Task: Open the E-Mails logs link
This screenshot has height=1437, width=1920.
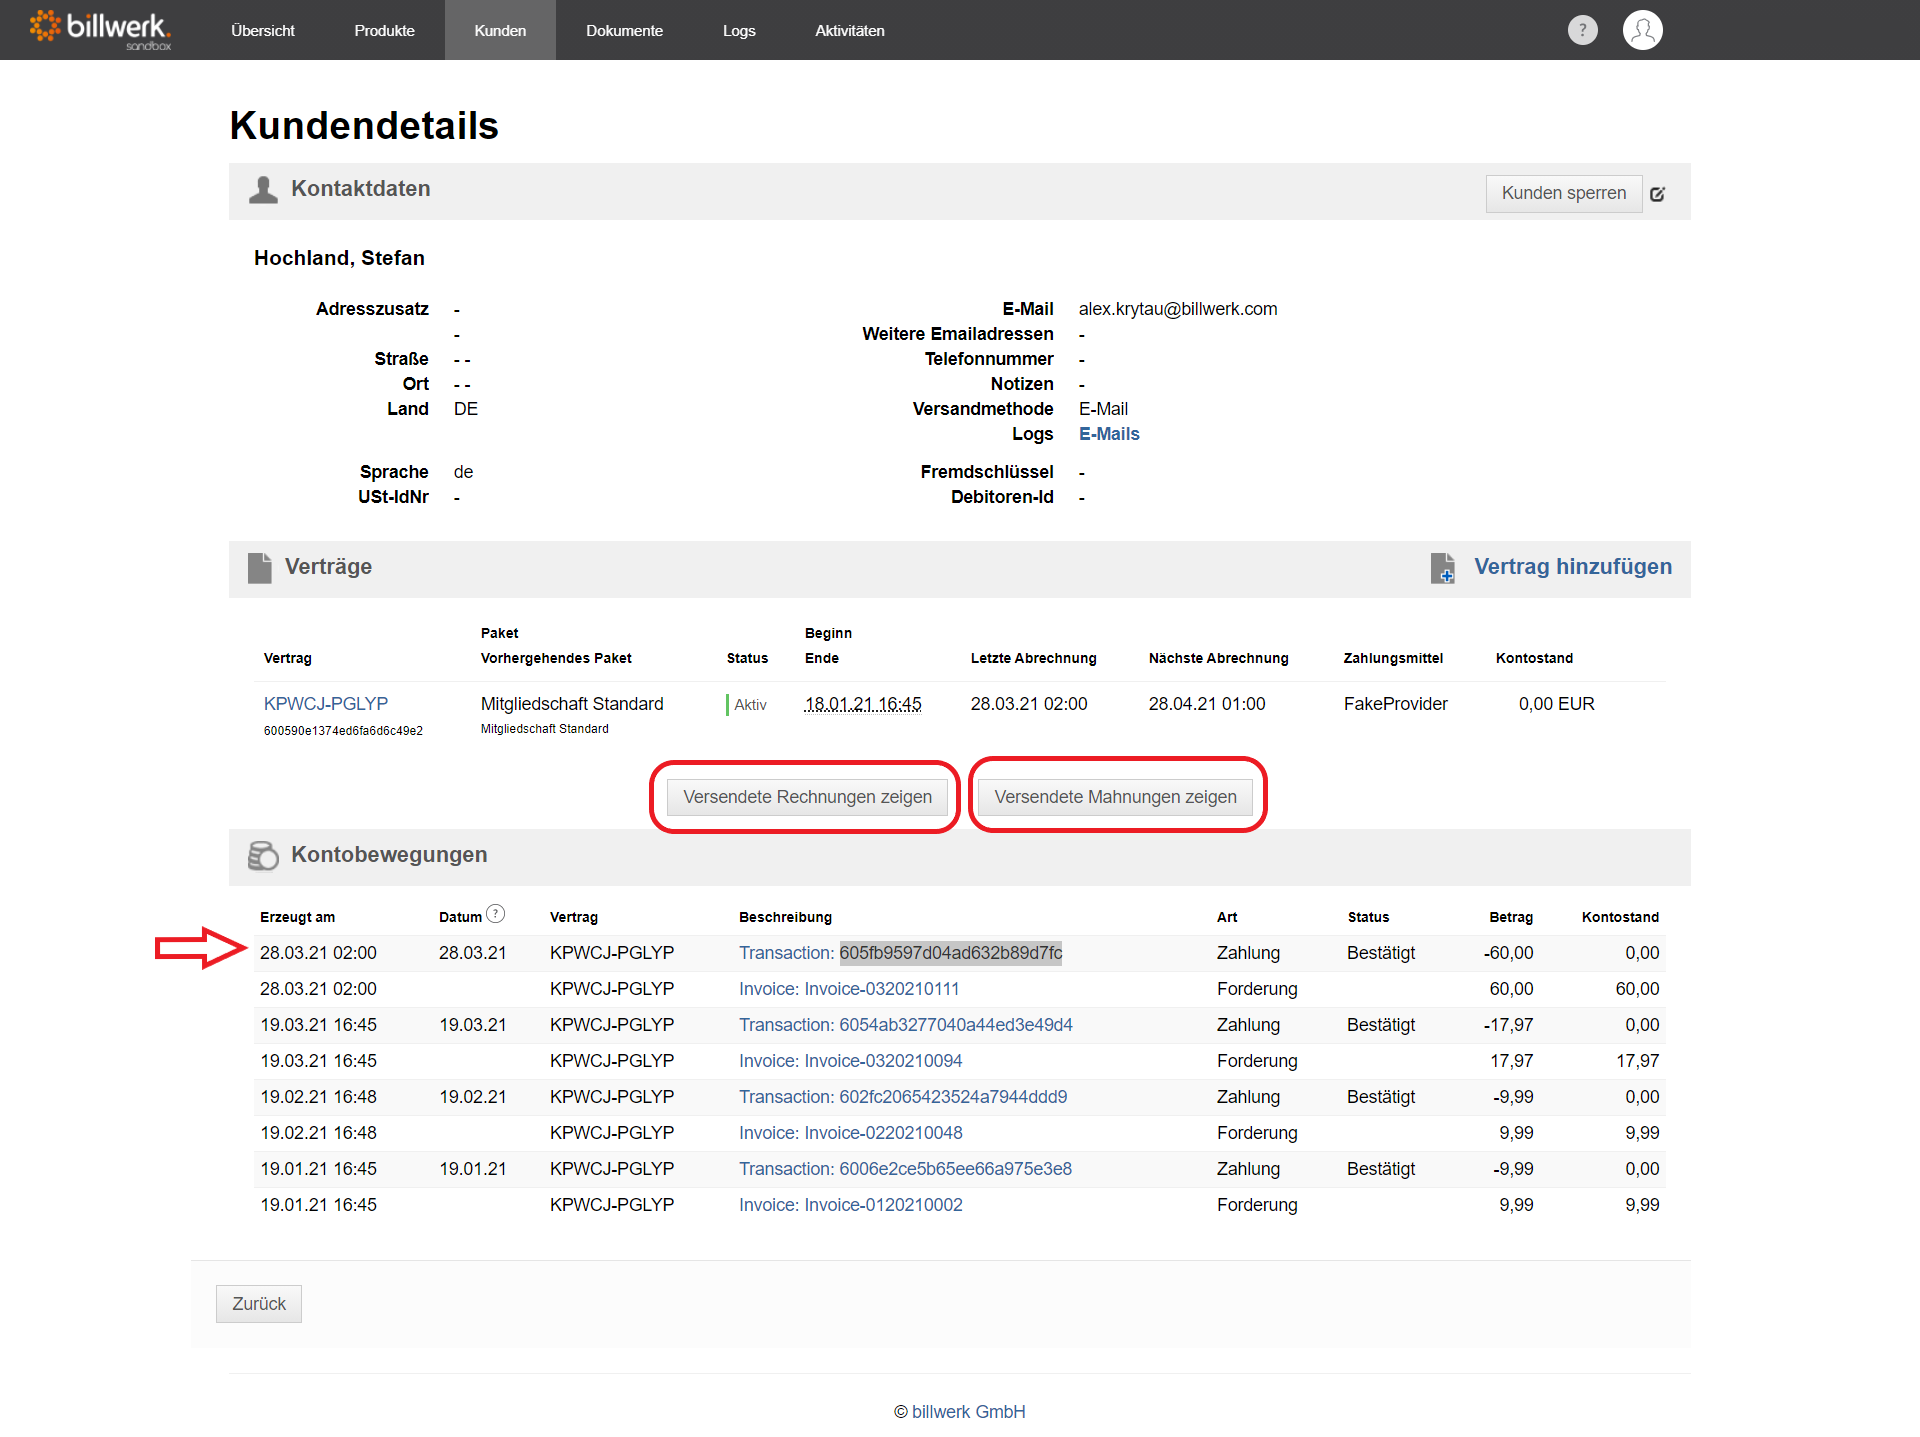Action: [x=1109, y=434]
